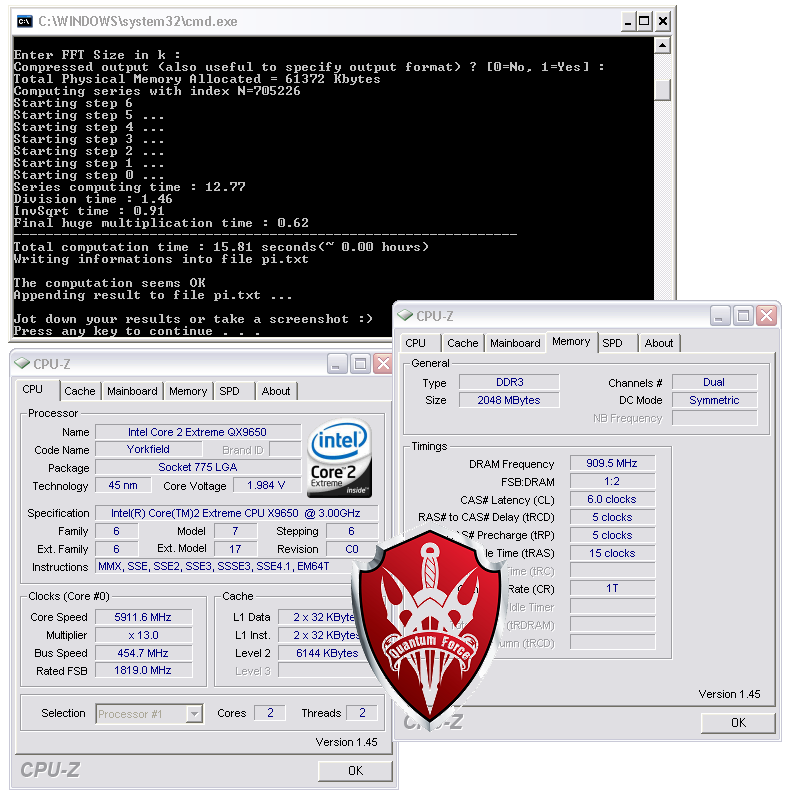This screenshot has width=793, height=796.
Task: Click the tRAS value 15 clocks
Action: click(x=612, y=553)
